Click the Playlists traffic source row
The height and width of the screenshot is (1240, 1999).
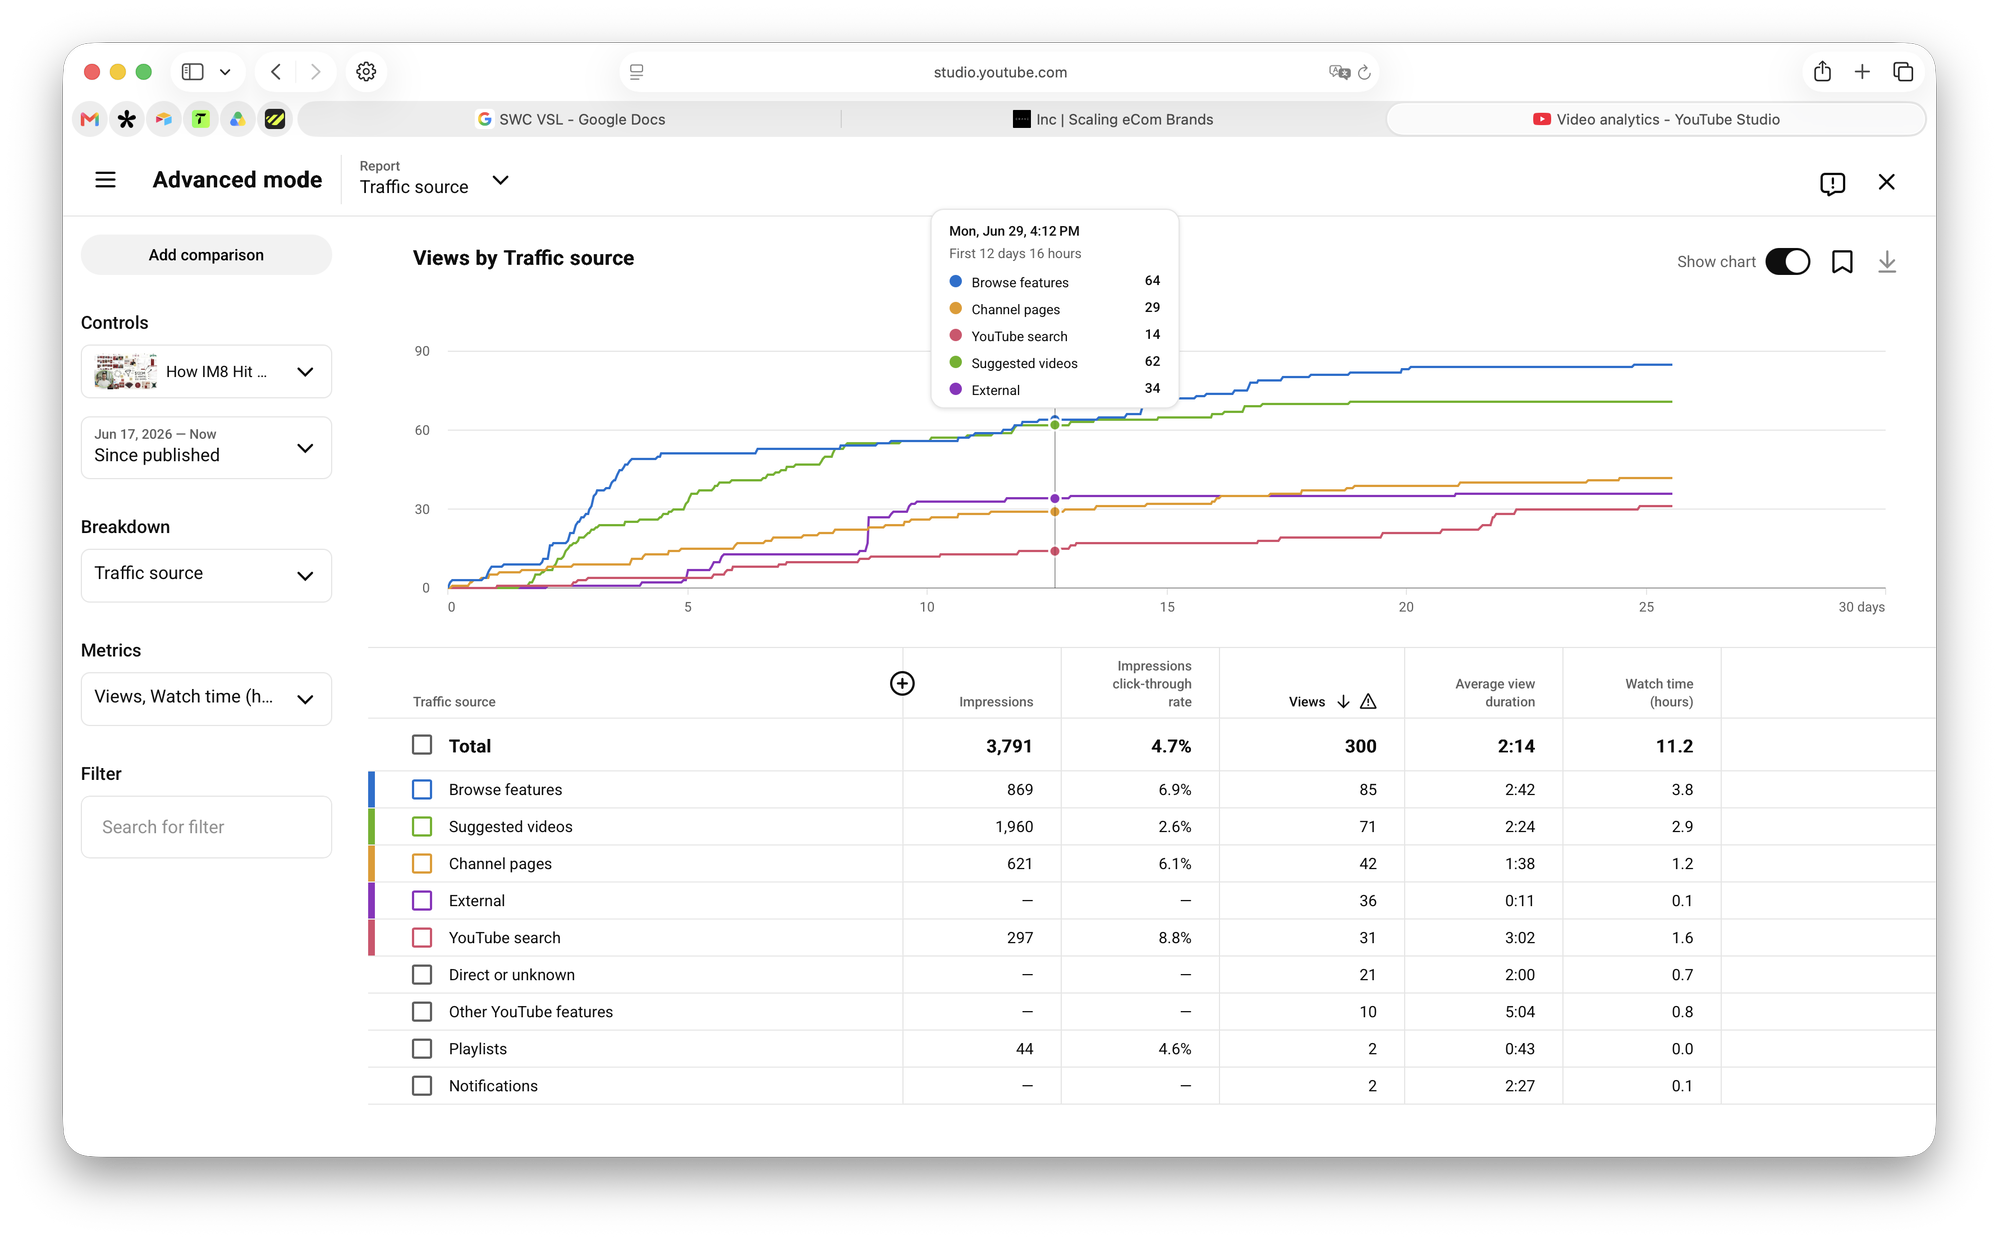(1152, 1049)
